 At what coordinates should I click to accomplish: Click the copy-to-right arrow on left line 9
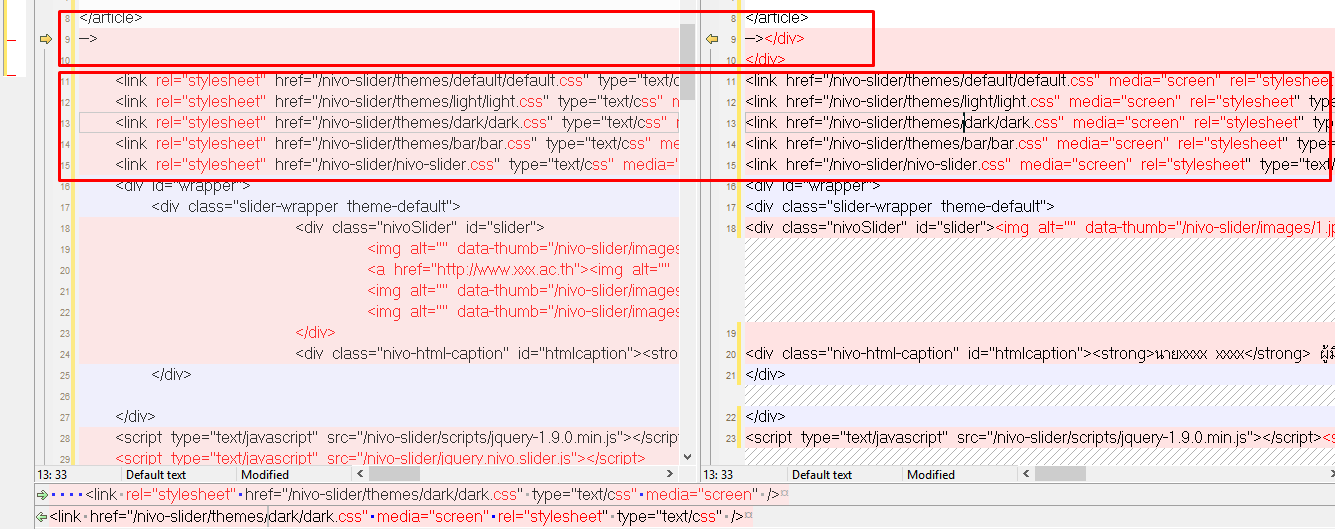tap(45, 39)
